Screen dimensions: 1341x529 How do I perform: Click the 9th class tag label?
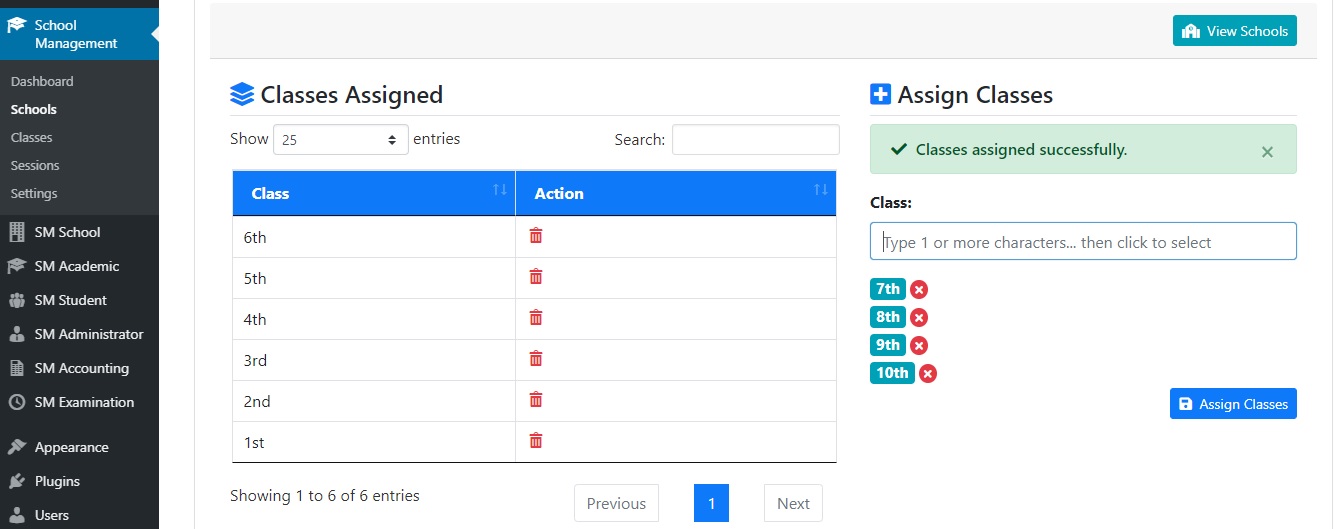click(x=888, y=345)
